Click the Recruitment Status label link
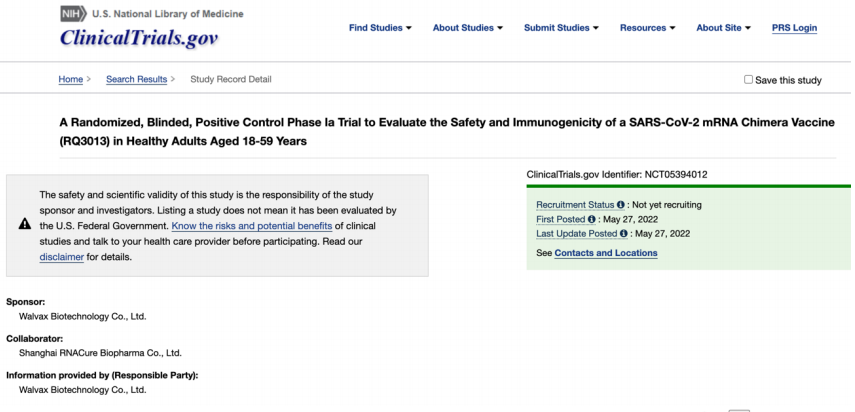 pyautogui.click(x=575, y=205)
